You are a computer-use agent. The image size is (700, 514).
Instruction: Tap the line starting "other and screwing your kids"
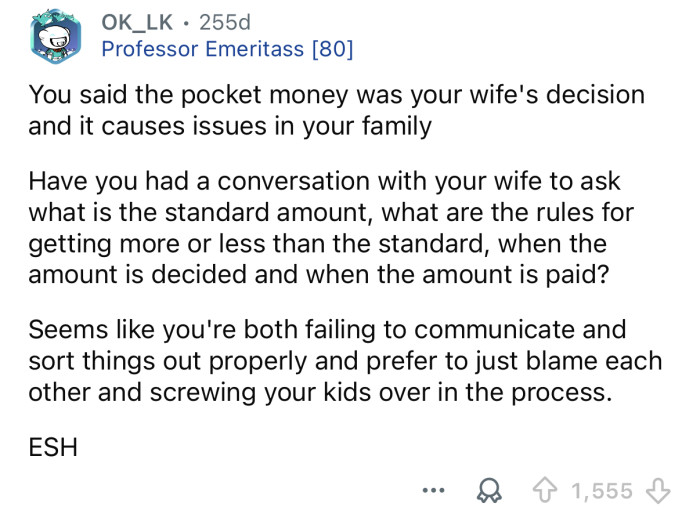319,390
